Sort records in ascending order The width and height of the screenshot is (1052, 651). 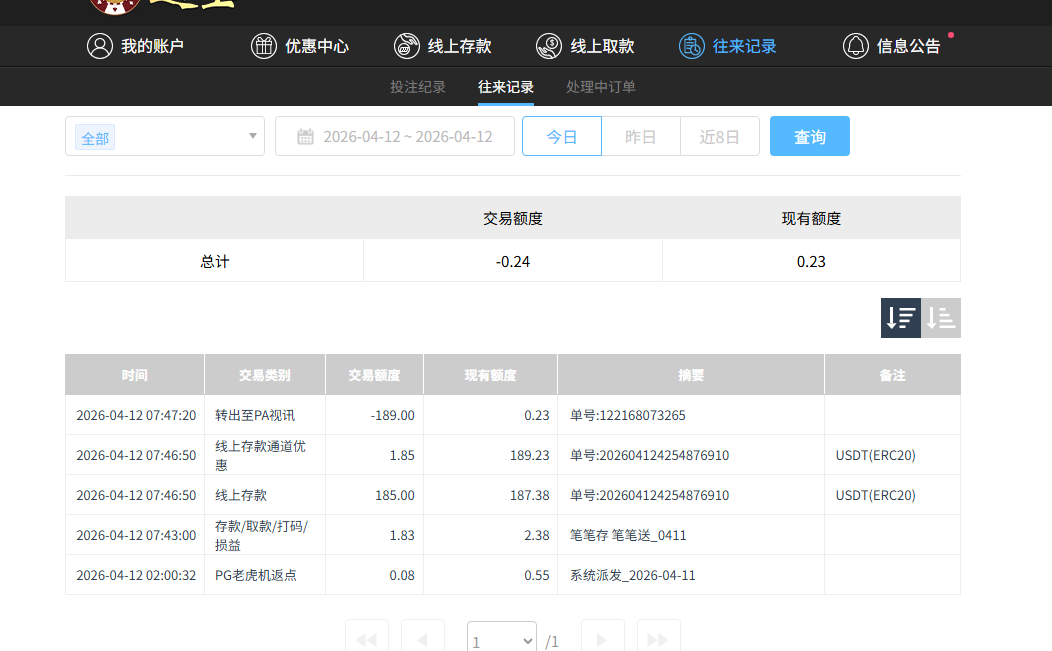point(941,318)
